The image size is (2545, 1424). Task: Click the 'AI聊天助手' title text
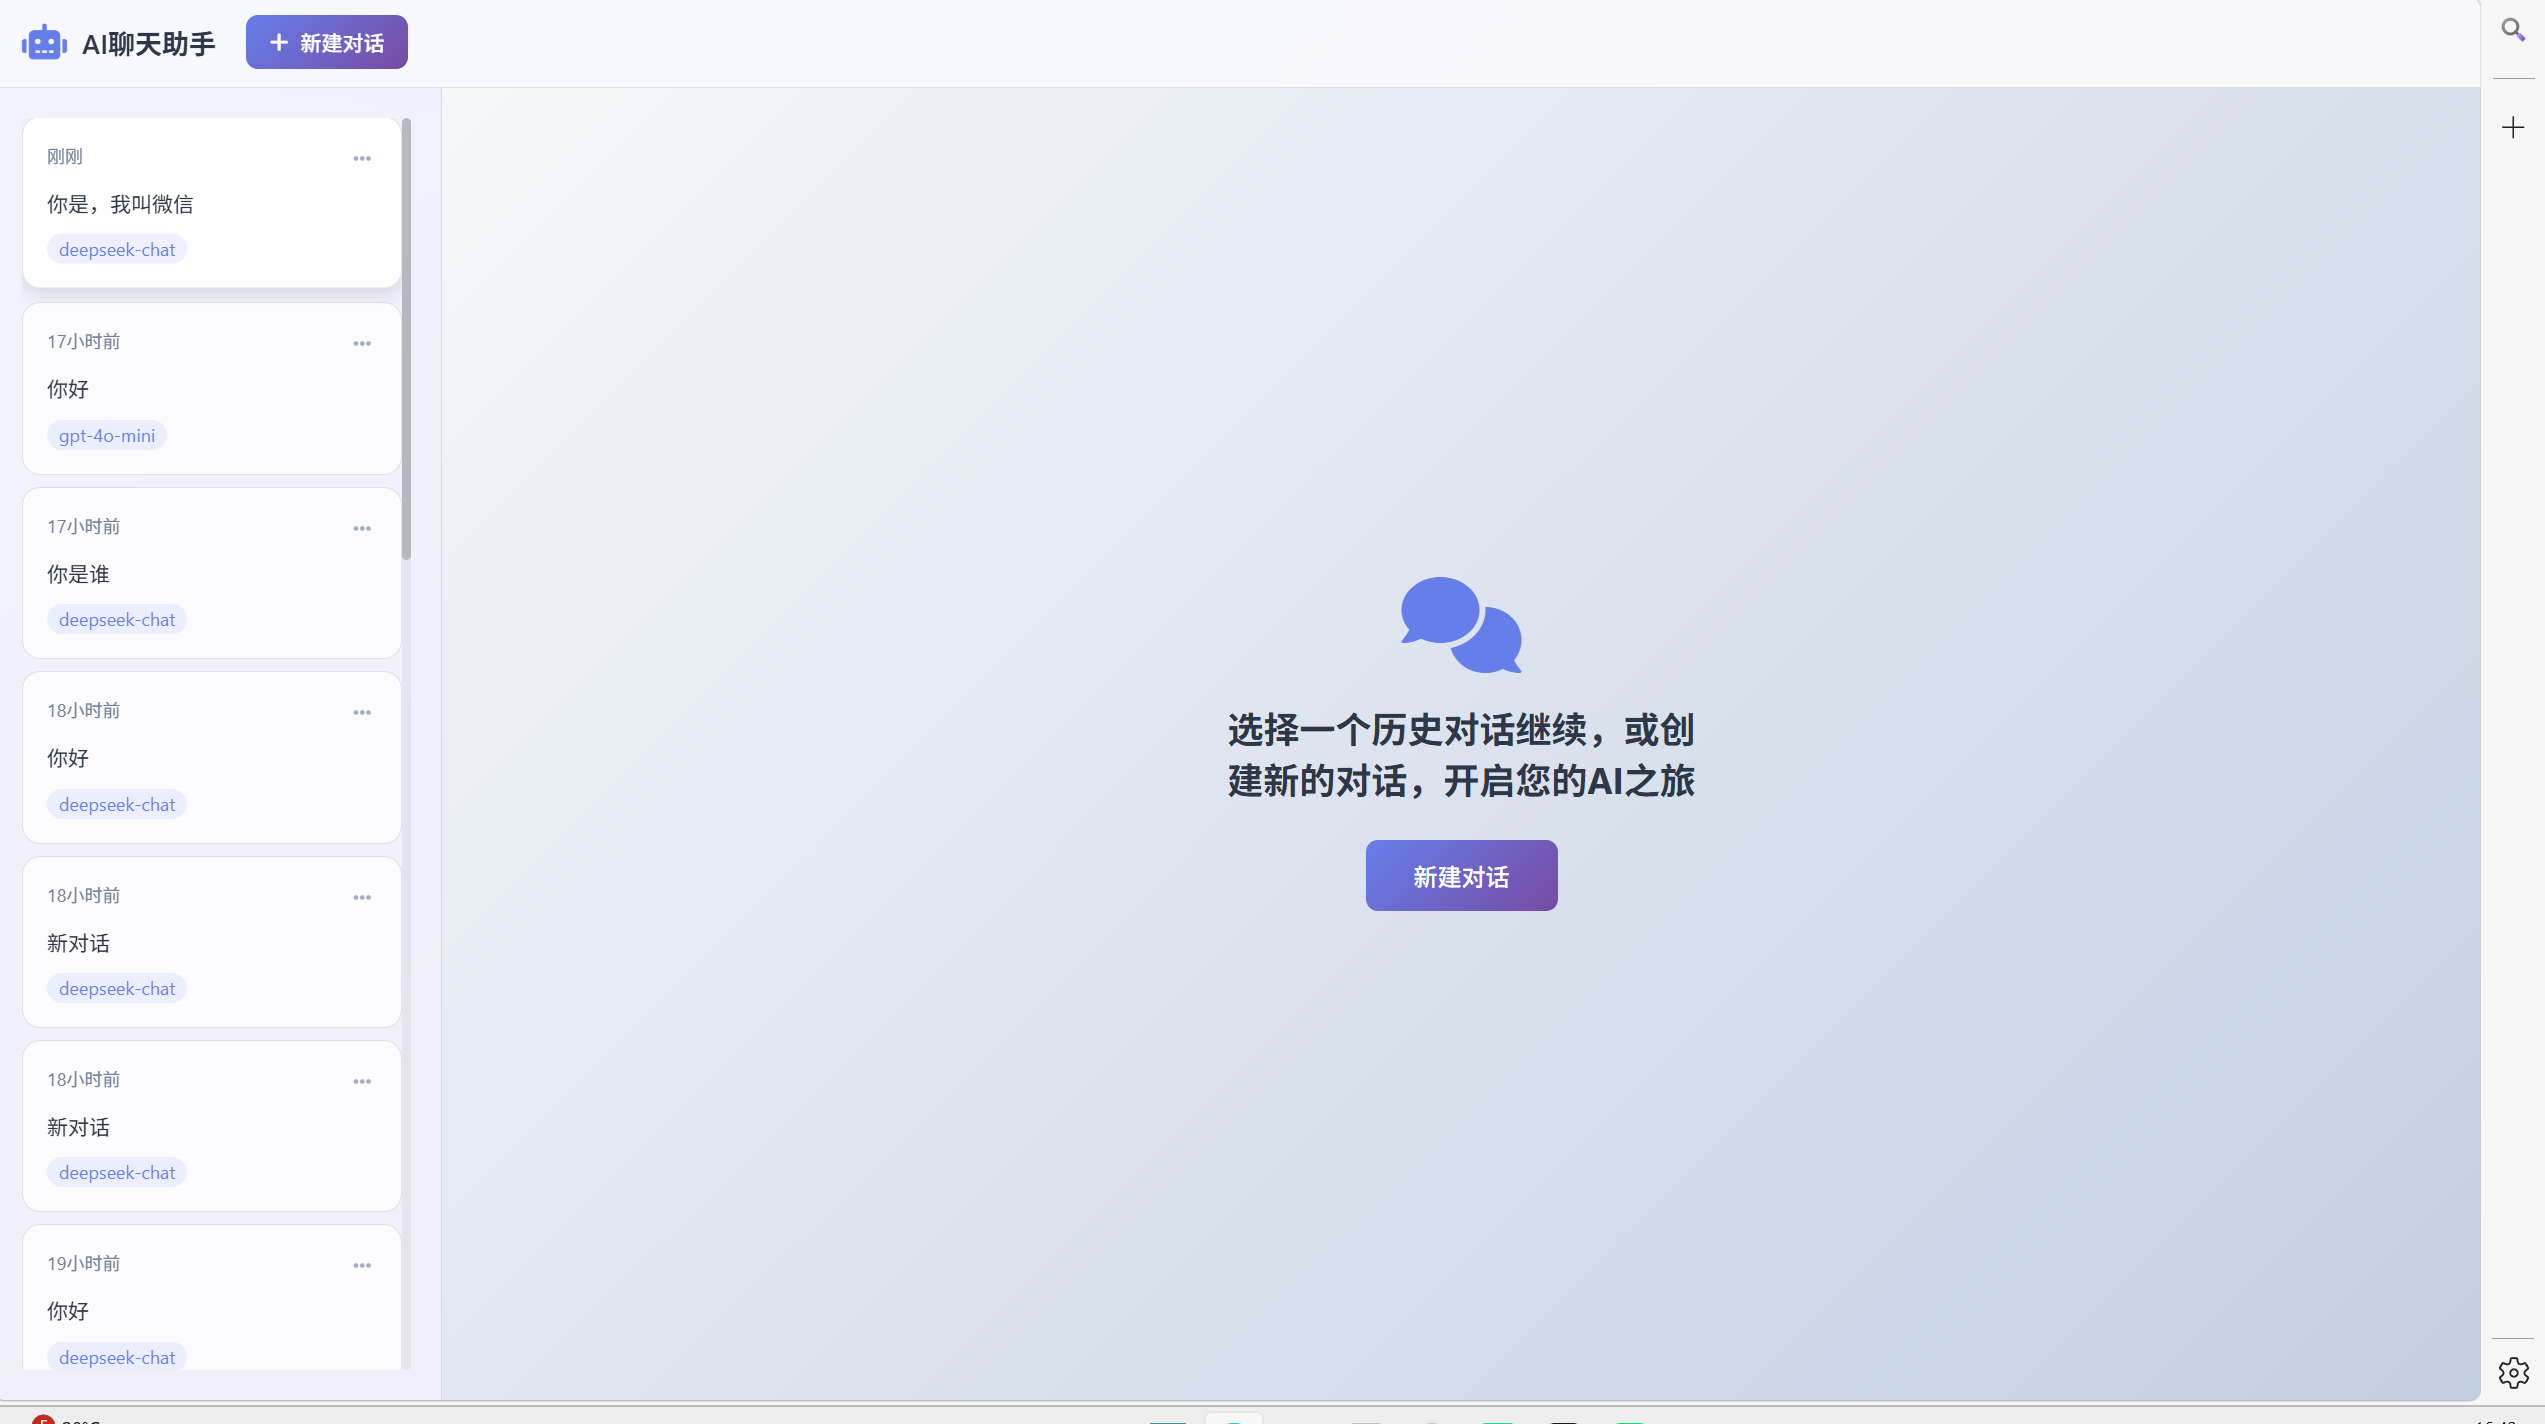[x=148, y=44]
